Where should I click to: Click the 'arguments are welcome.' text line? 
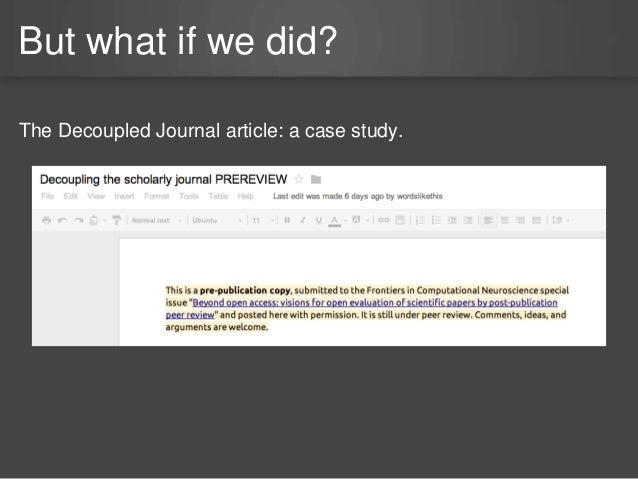pos(216,327)
